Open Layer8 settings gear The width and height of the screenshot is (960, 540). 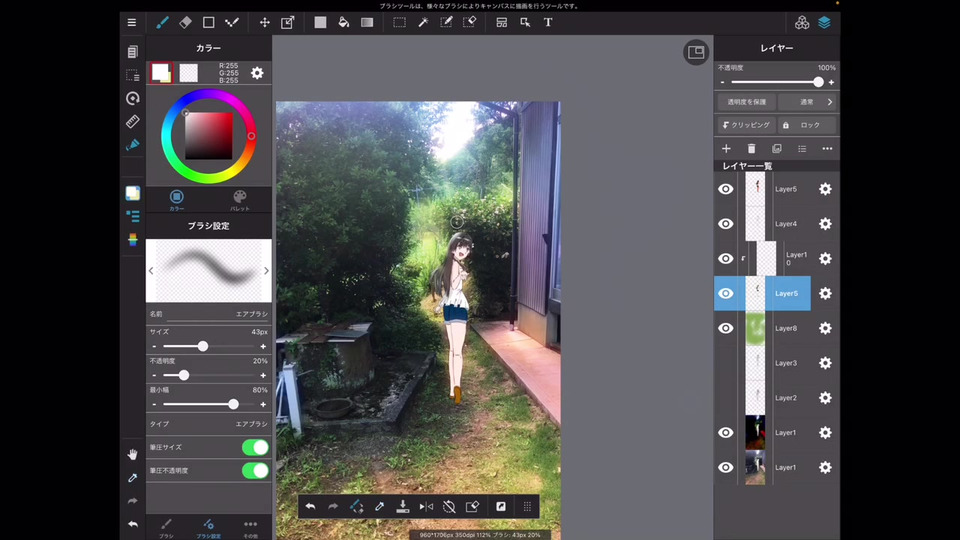(825, 328)
